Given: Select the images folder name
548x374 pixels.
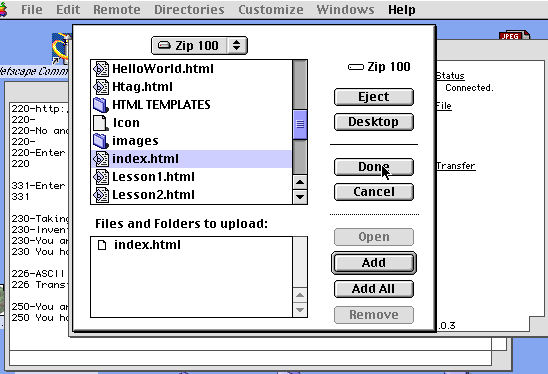Looking at the screenshot, I should pyautogui.click(x=135, y=141).
